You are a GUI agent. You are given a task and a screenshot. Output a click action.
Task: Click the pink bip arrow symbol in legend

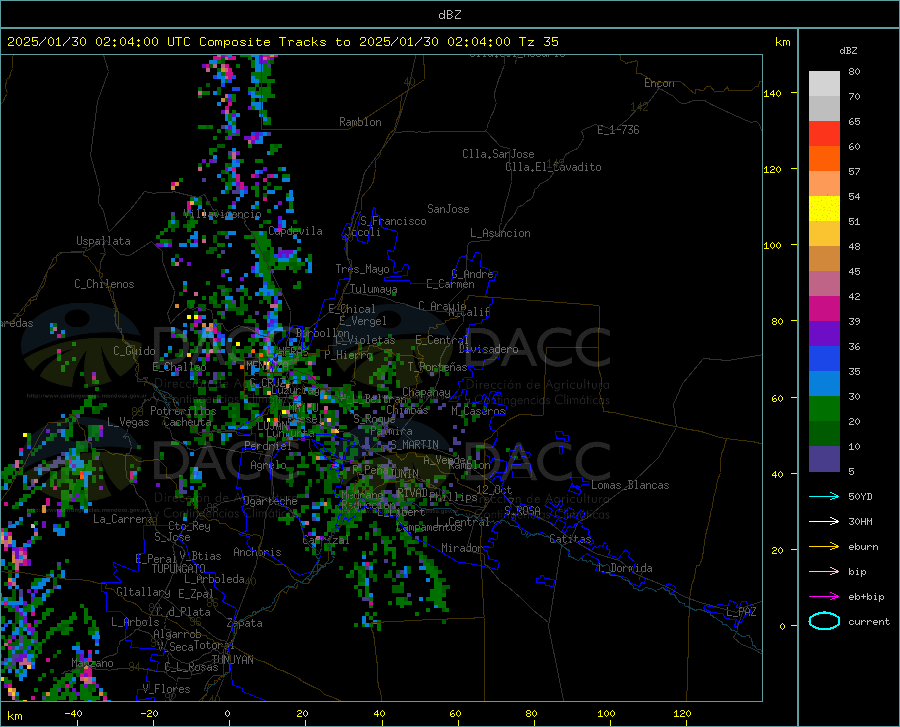(824, 571)
